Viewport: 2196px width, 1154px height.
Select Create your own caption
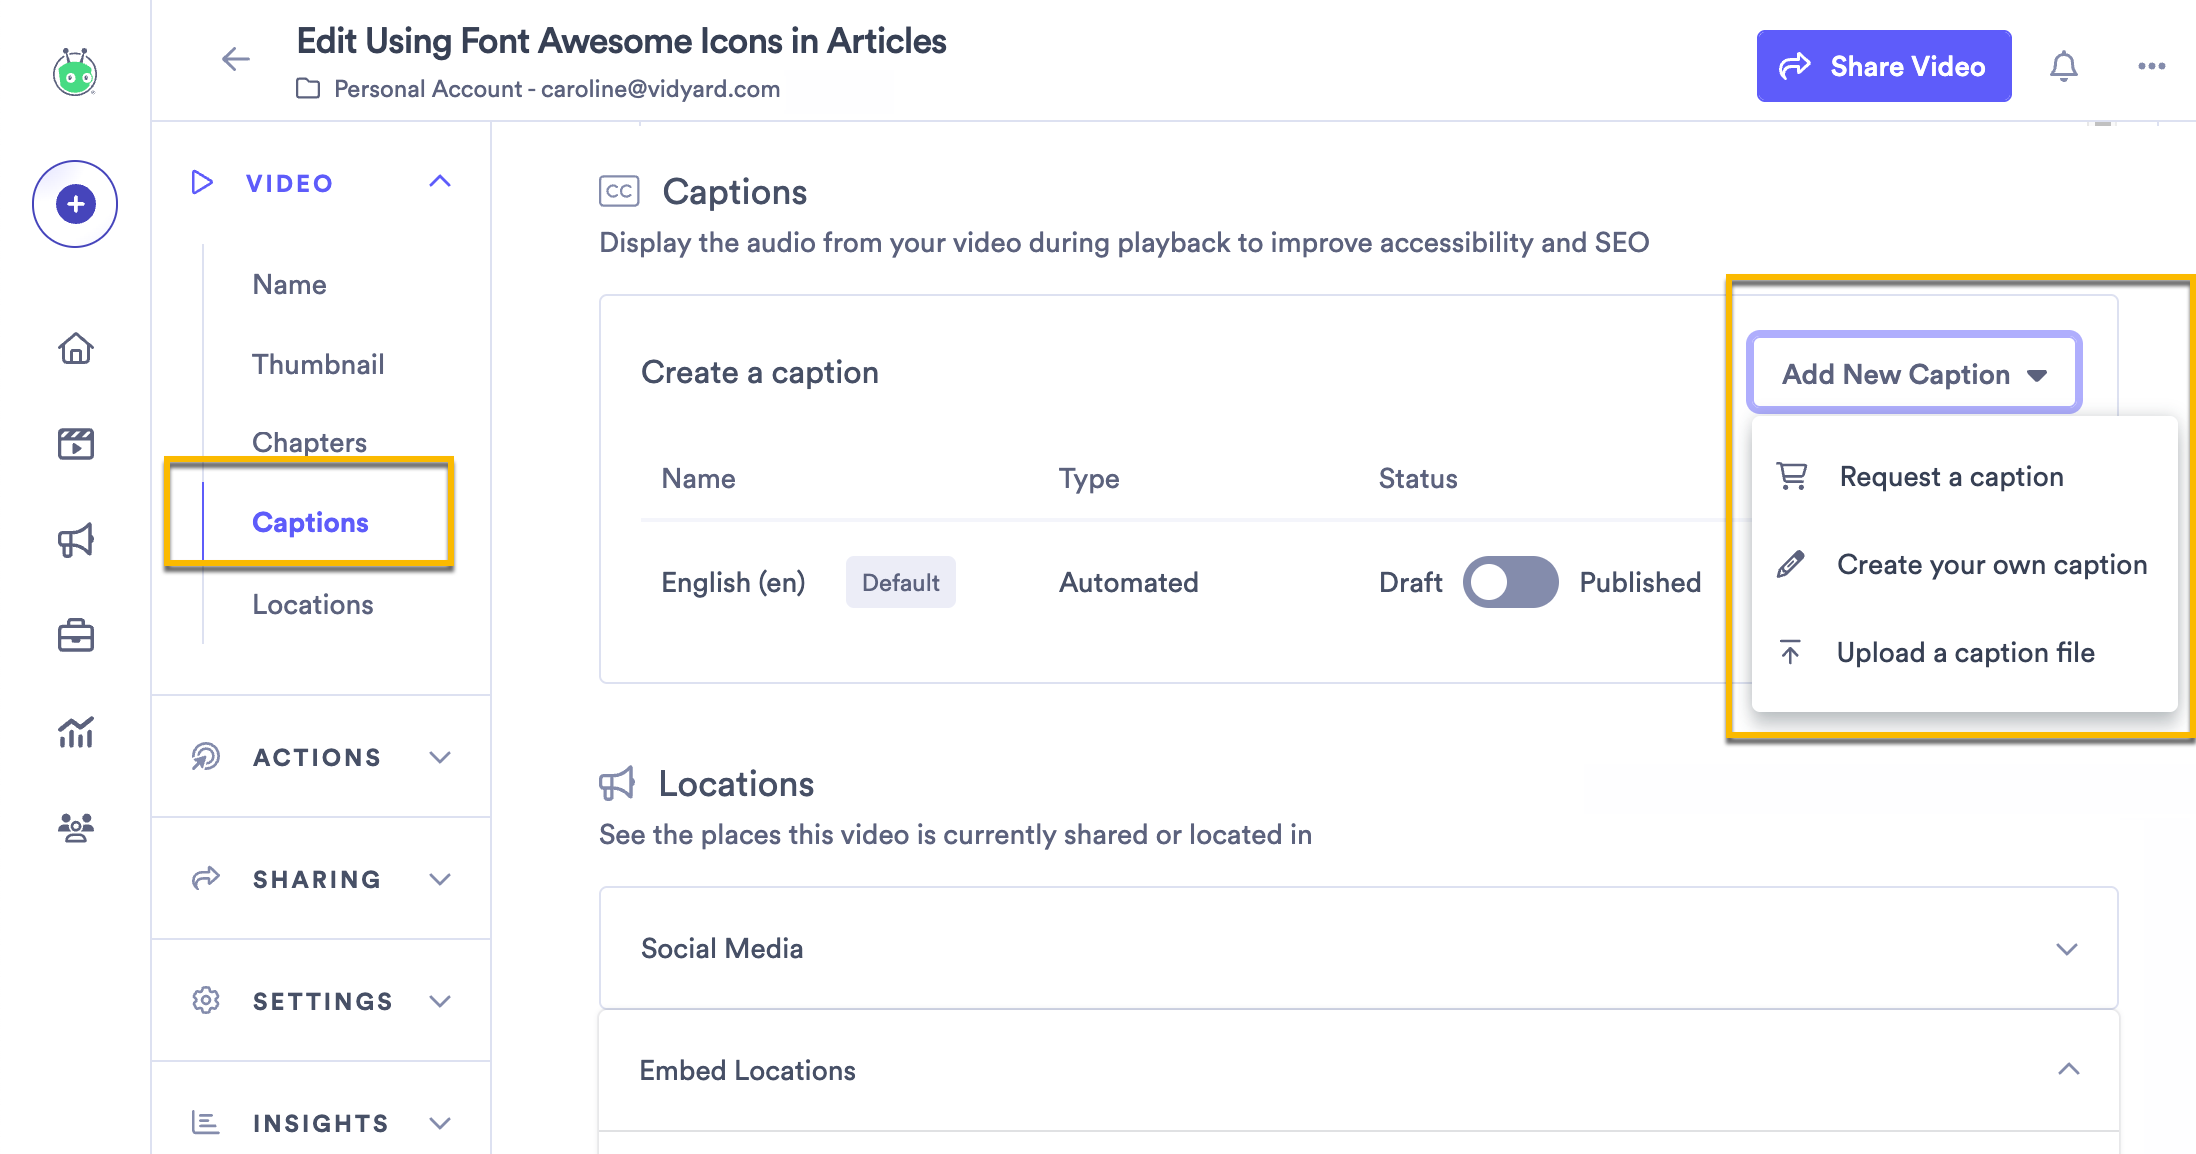pyautogui.click(x=1990, y=565)
